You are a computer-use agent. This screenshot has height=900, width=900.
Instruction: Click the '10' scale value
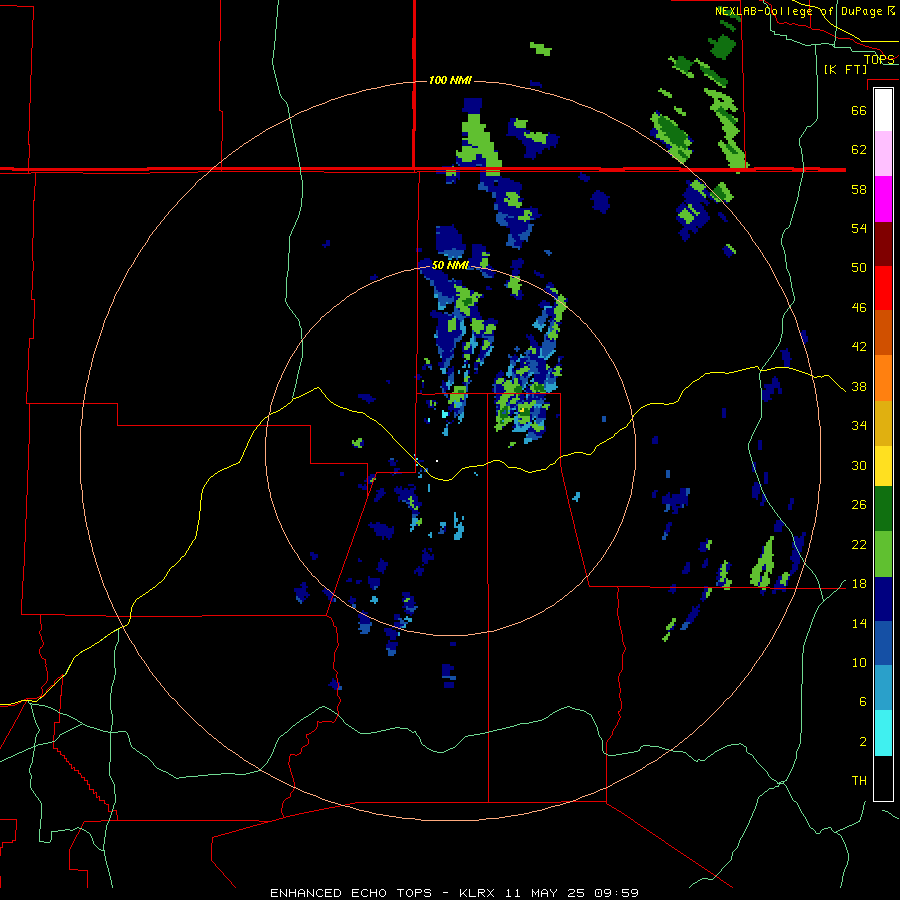(859, 663)
